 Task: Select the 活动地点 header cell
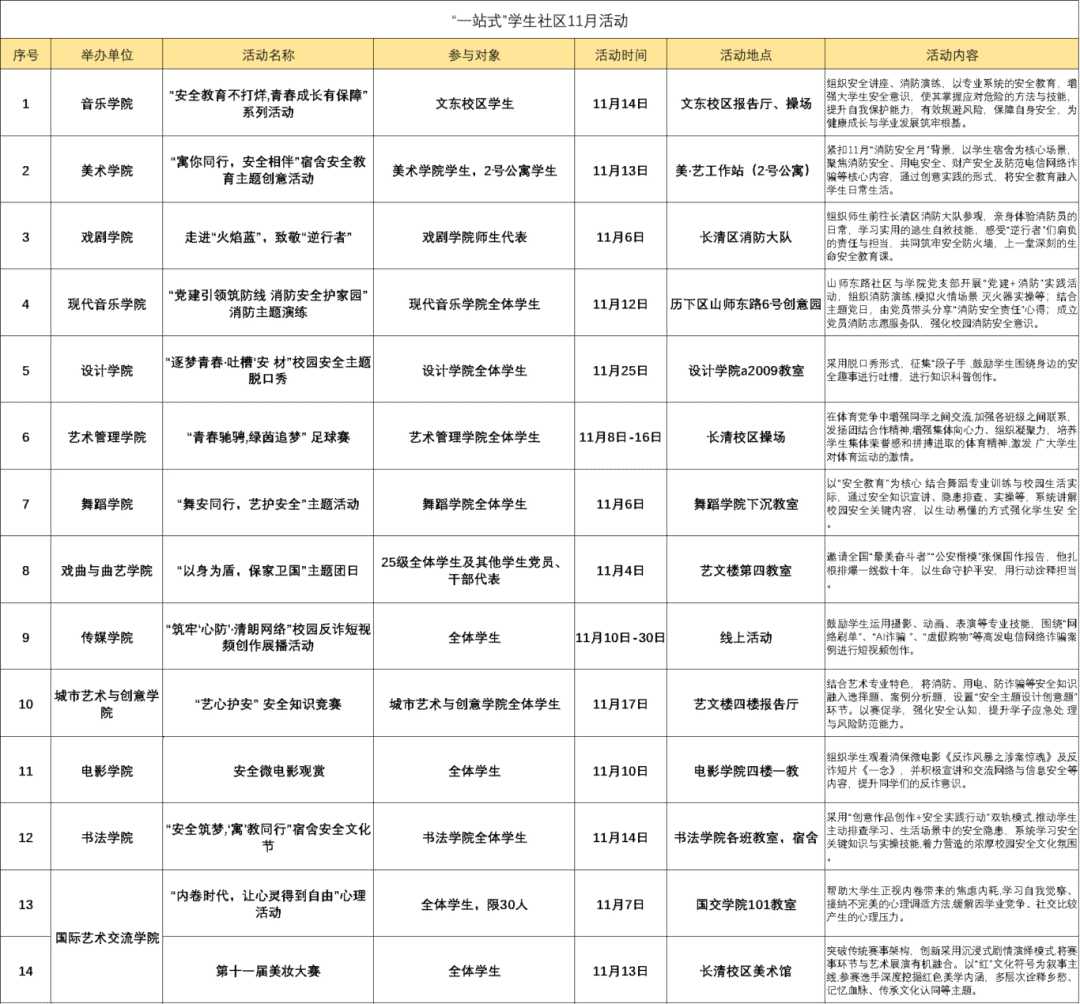pyautogui.click(x=745, y=55)
